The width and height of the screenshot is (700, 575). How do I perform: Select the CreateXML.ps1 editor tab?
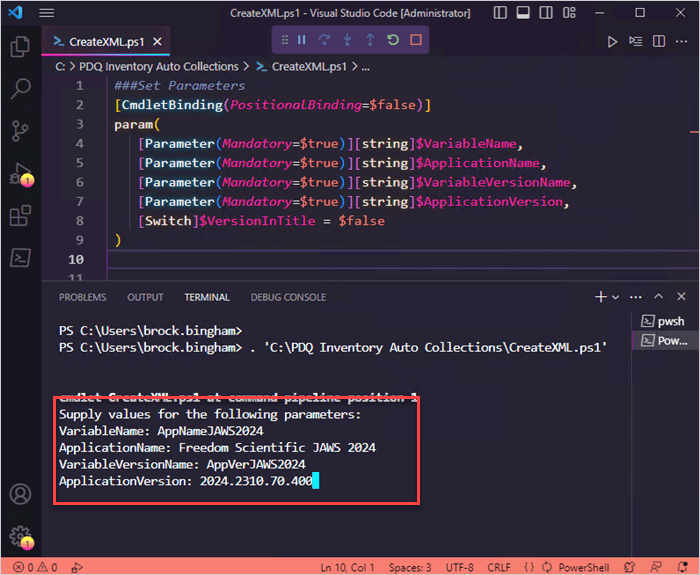click(106, 42)
